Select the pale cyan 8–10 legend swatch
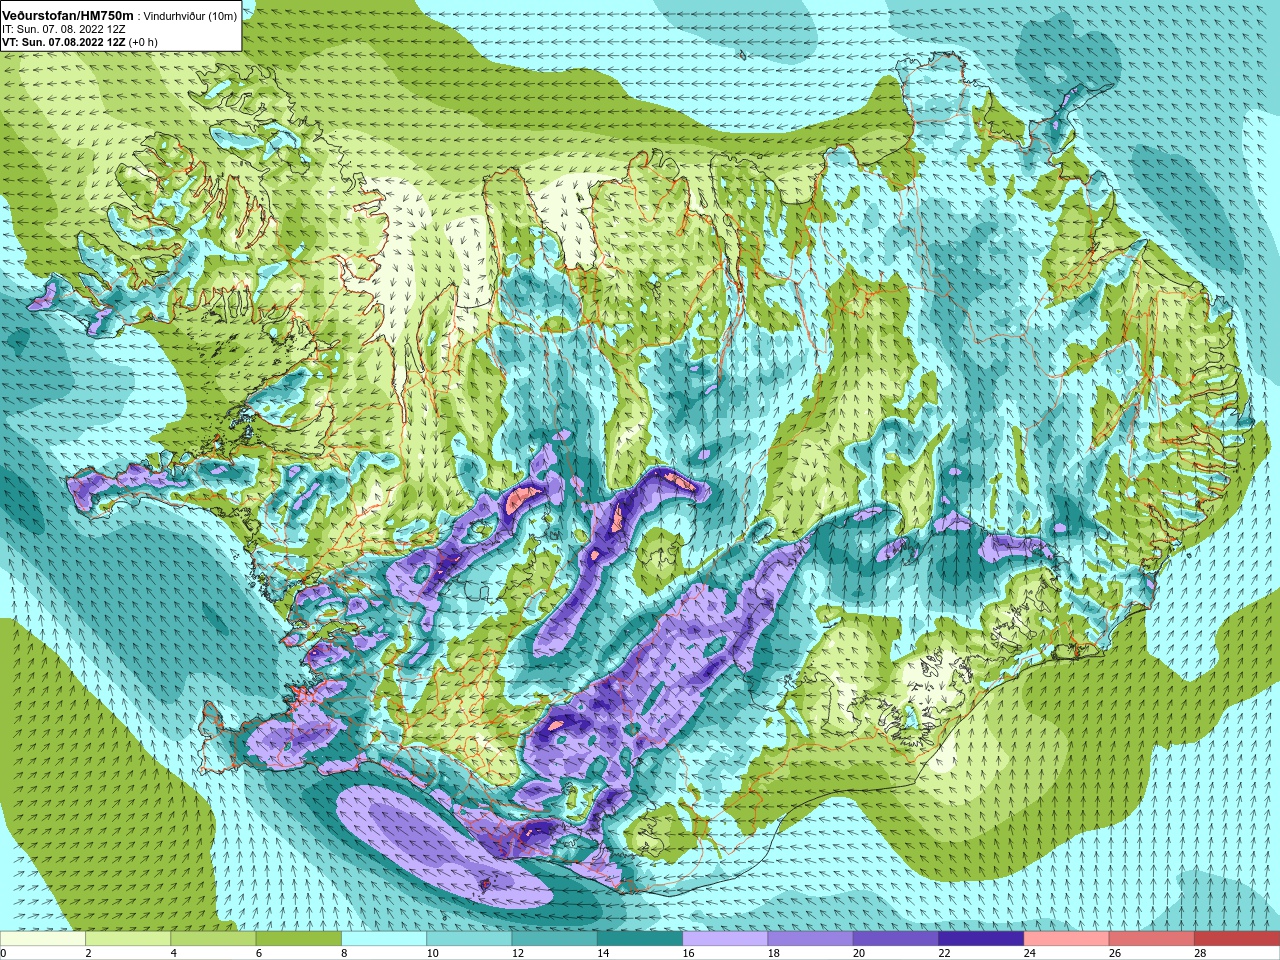Viewport: 1280px width, 960px height. pos(384,939)
